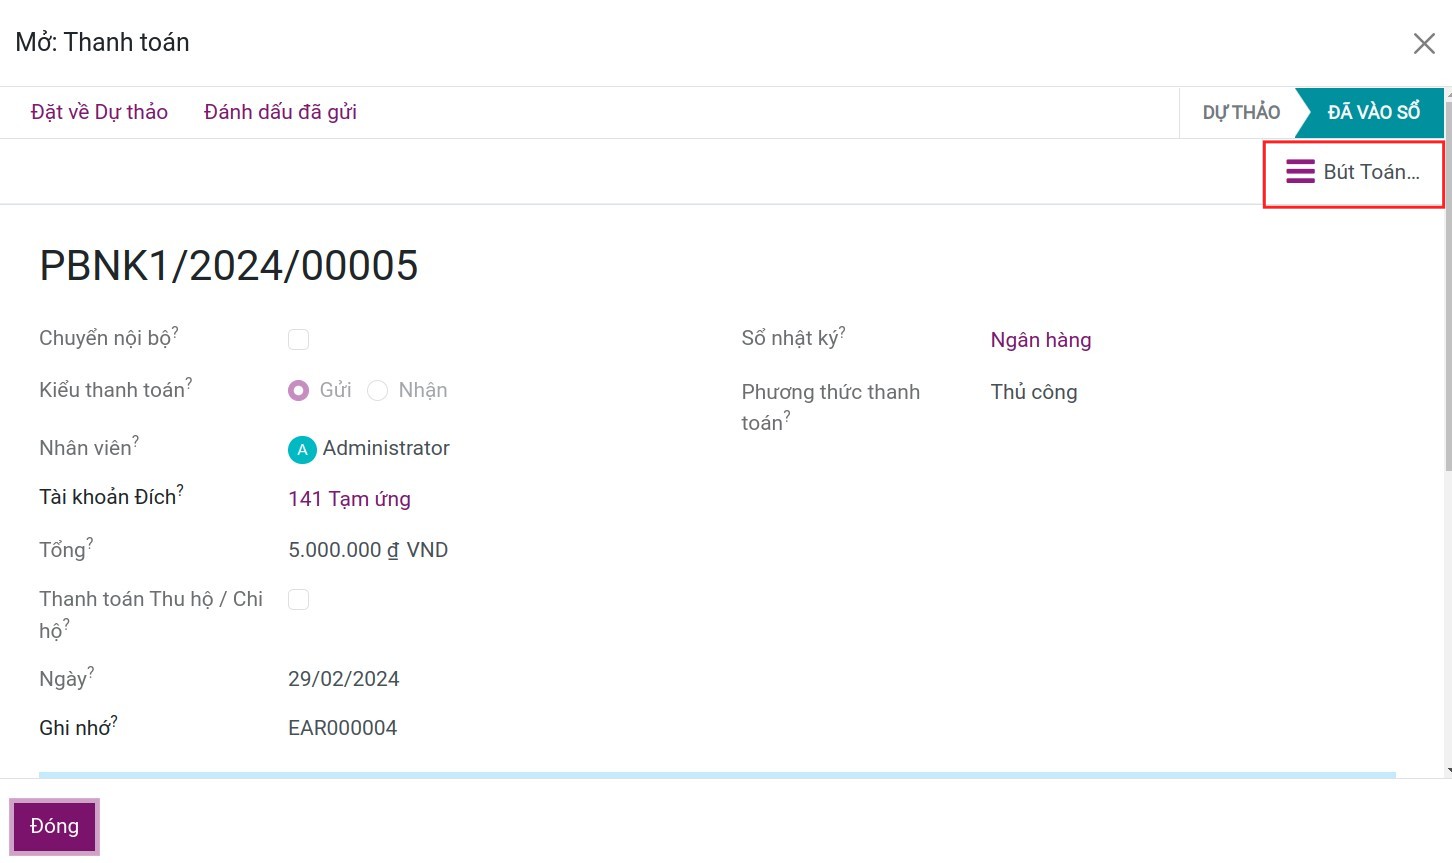Toggle the Thanh toán Thu hộ / Chi hộ checkbox
The height and width of the screenshot is (863, 1452).
pyautogui.click(x=298, y=599)
